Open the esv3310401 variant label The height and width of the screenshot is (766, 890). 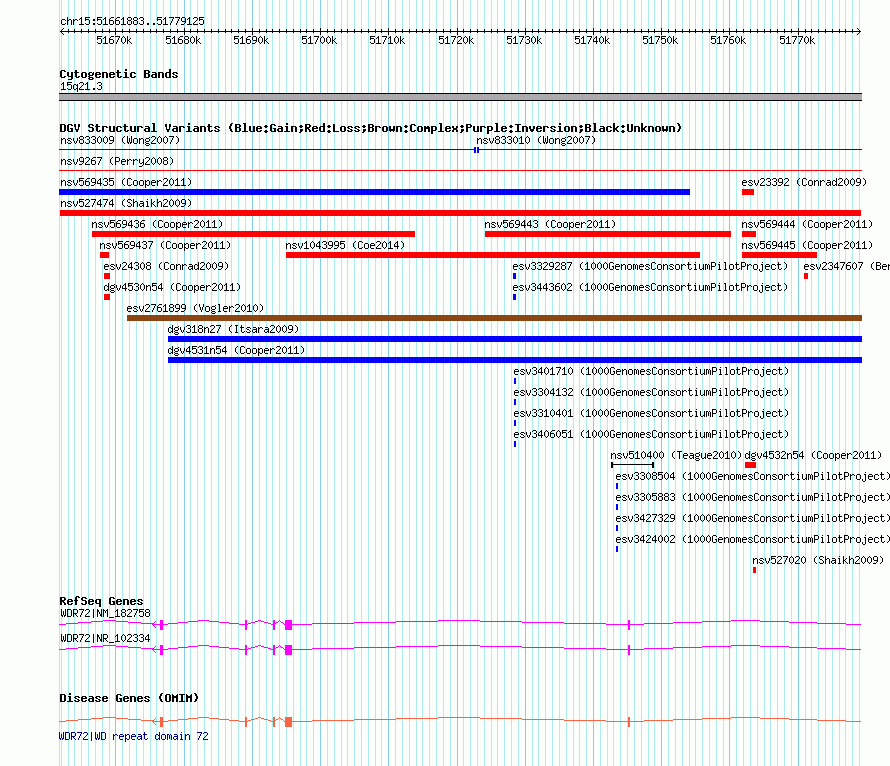(651, 413)
